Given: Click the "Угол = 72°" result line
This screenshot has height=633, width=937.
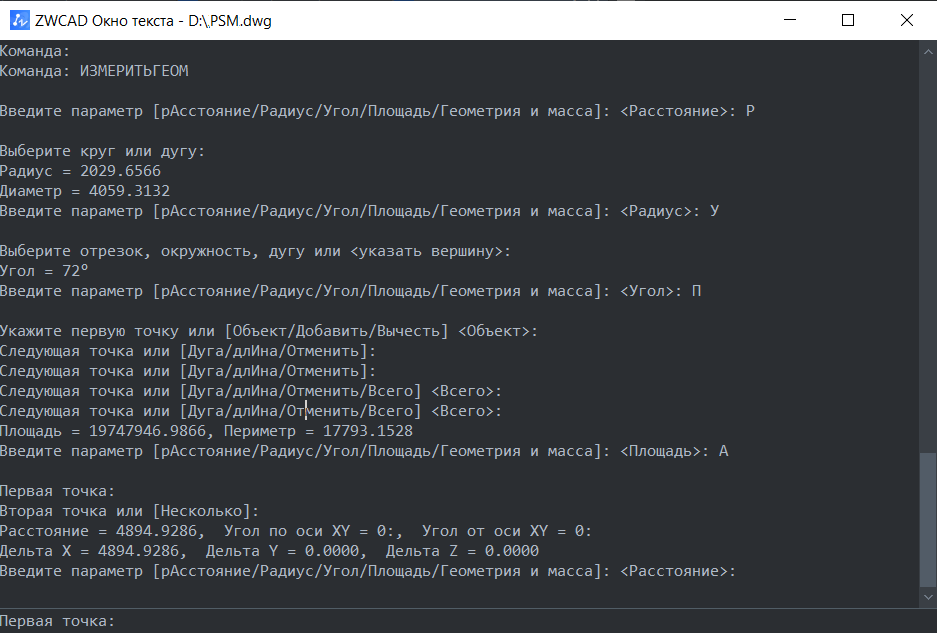Looking at the screenshot, I should point(46,271).
